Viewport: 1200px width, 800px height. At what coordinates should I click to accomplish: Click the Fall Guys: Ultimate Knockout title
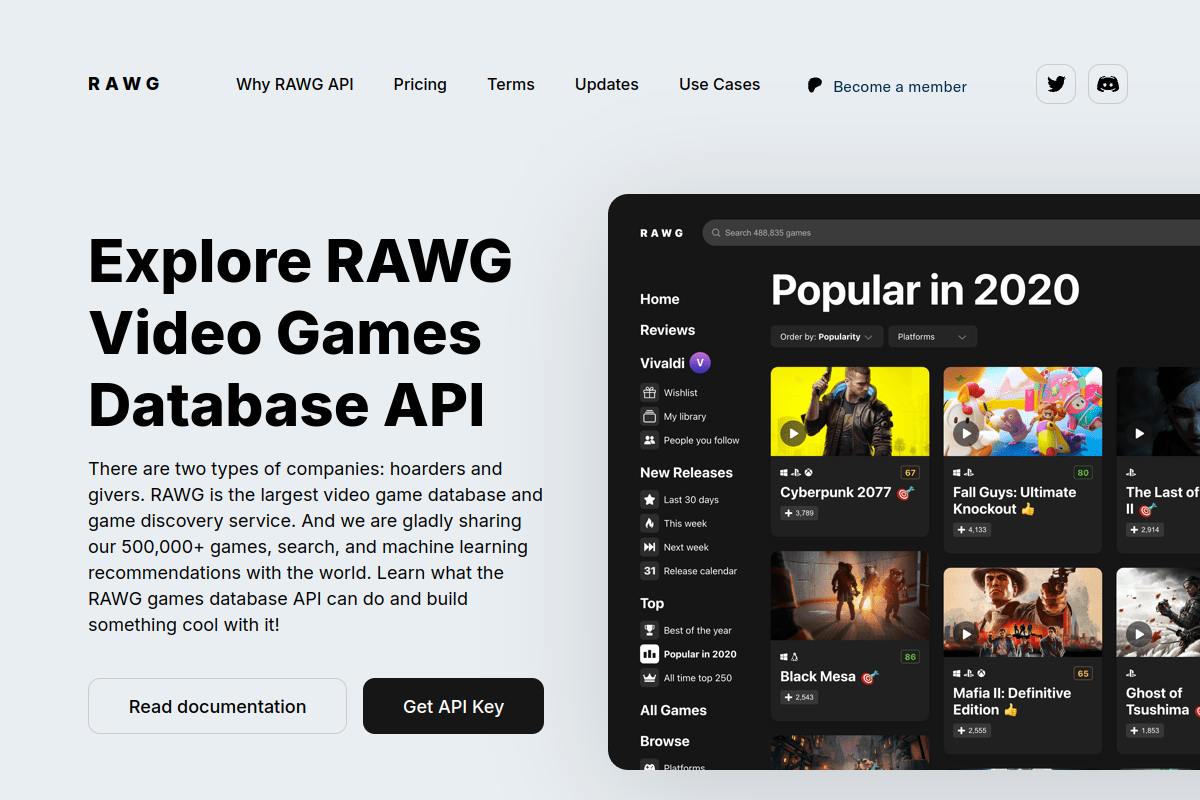click(1015, 500)
